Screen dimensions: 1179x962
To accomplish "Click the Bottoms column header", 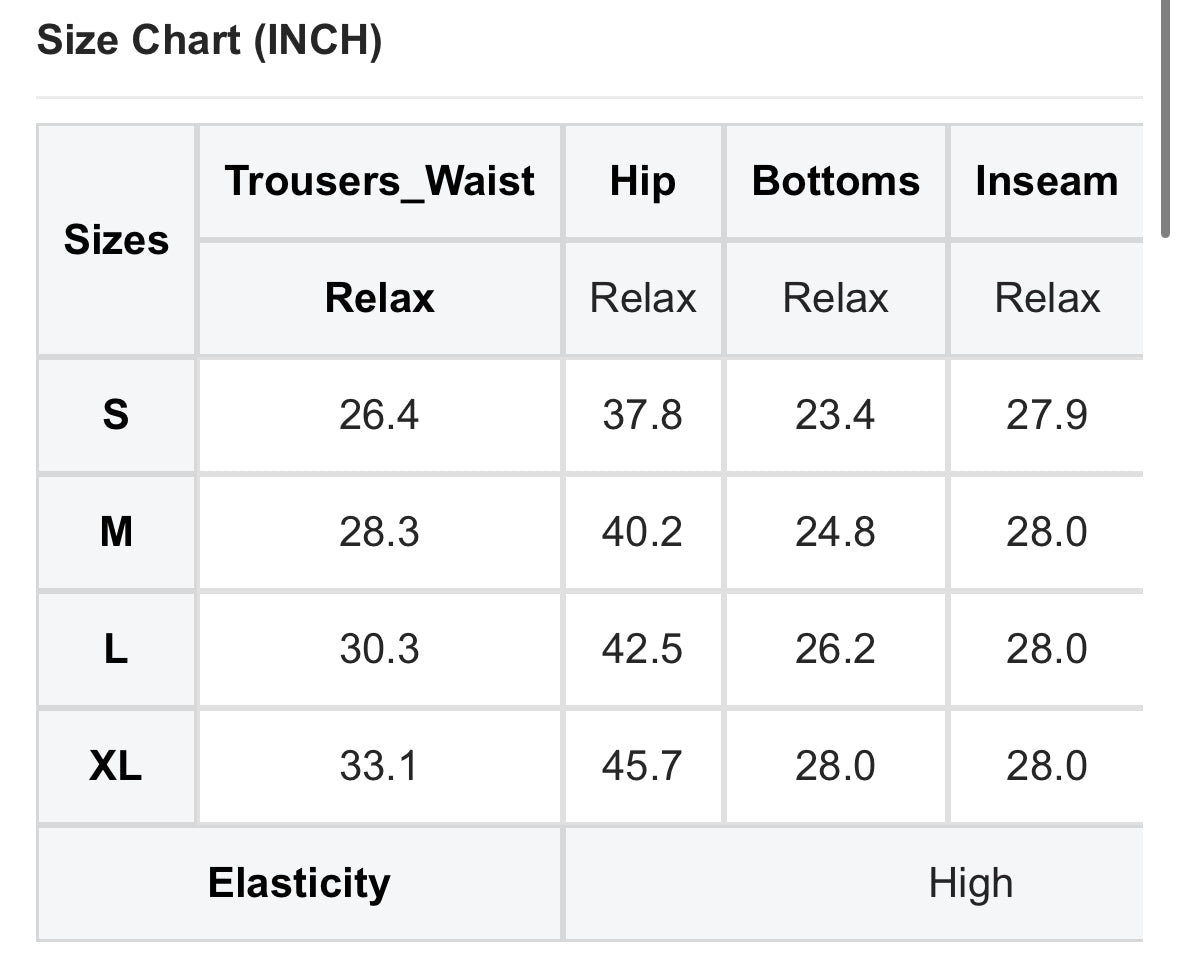I will point(836,181).
